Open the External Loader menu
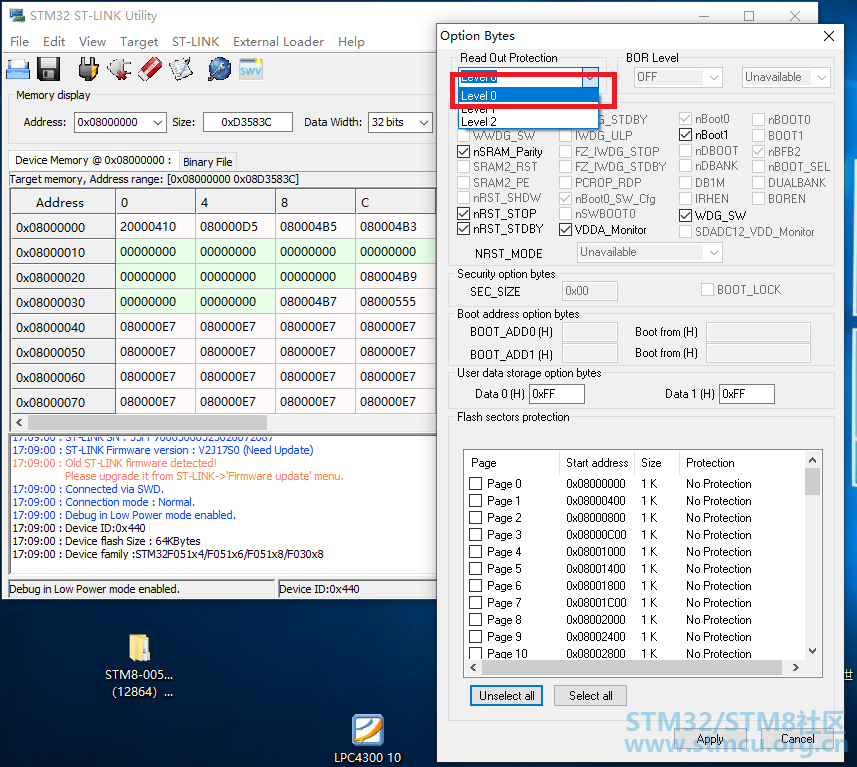Viewport: 857px width, 767px height. pos(278,42)
